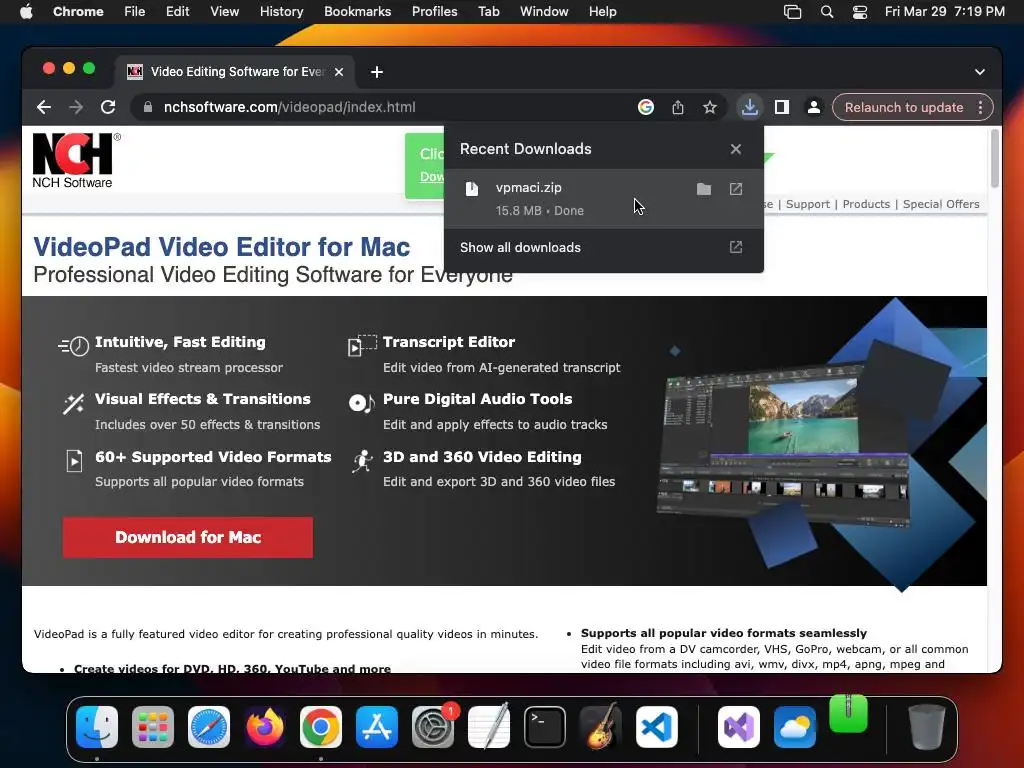Click the Show all downloads label
Image resolution: width=1024 pixels, height=768 pixels.
tap(520, 248)
